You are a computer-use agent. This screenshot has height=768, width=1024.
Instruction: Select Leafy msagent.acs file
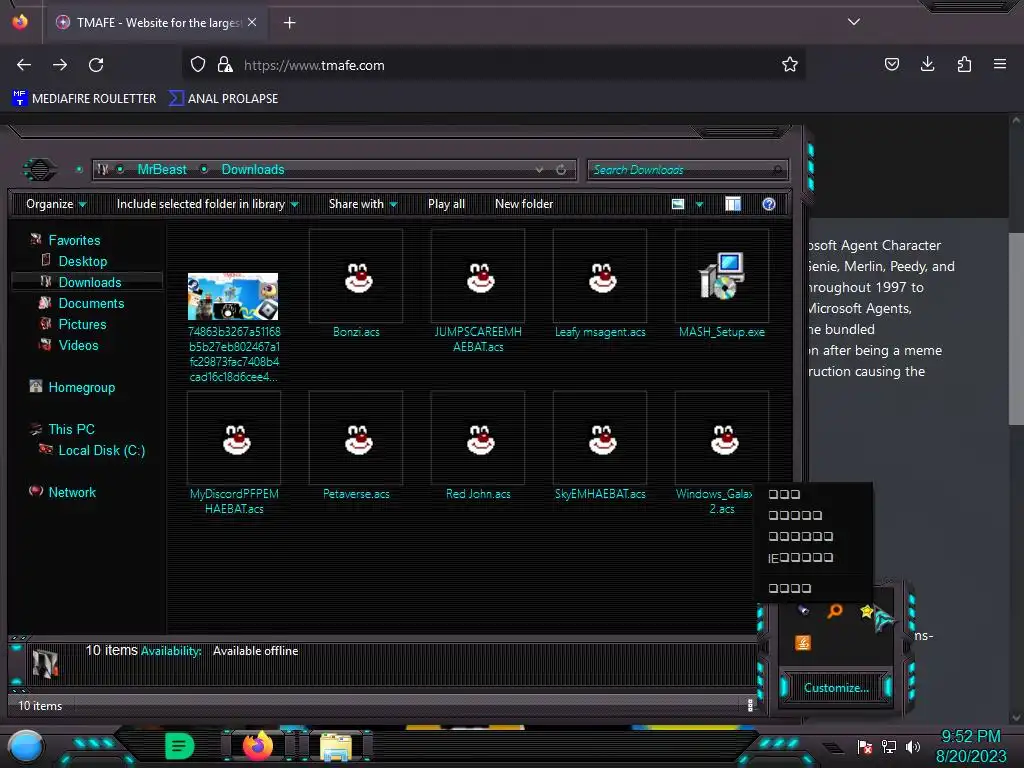click(x=600, y=283)
